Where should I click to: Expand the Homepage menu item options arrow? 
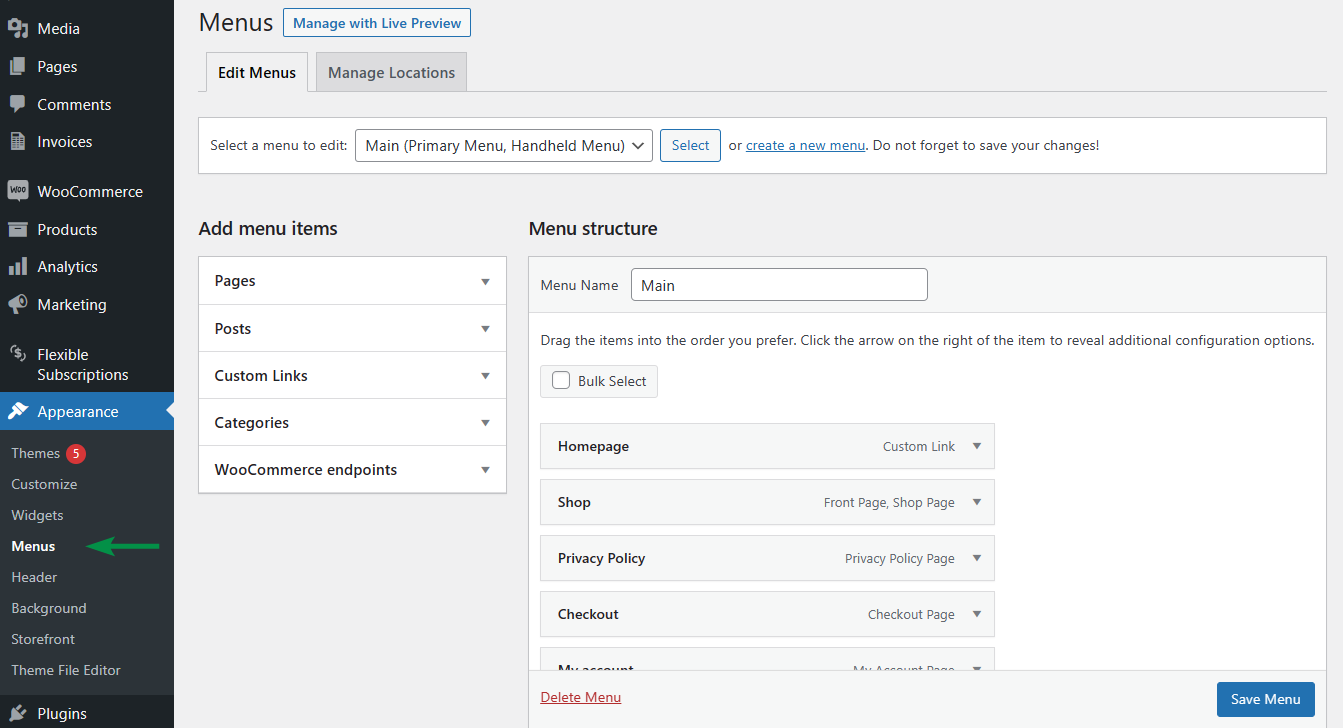[977, 446]
